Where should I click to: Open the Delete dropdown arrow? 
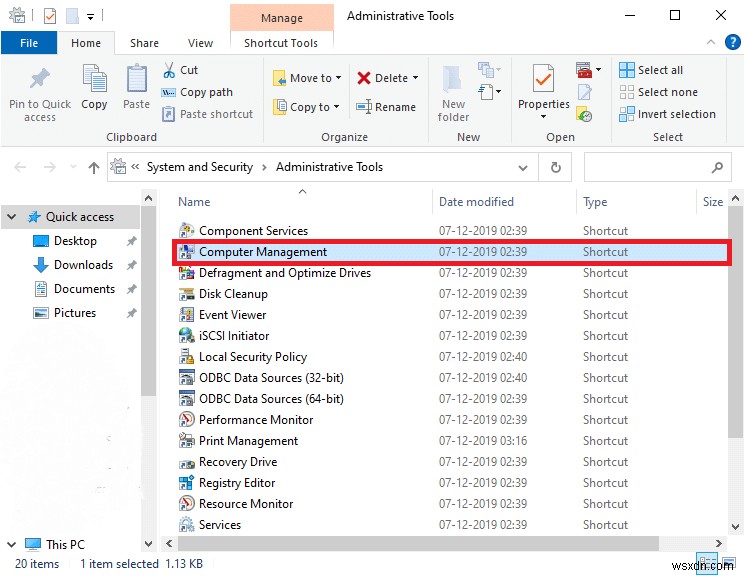pyautogui.click(x=415, y=77)
